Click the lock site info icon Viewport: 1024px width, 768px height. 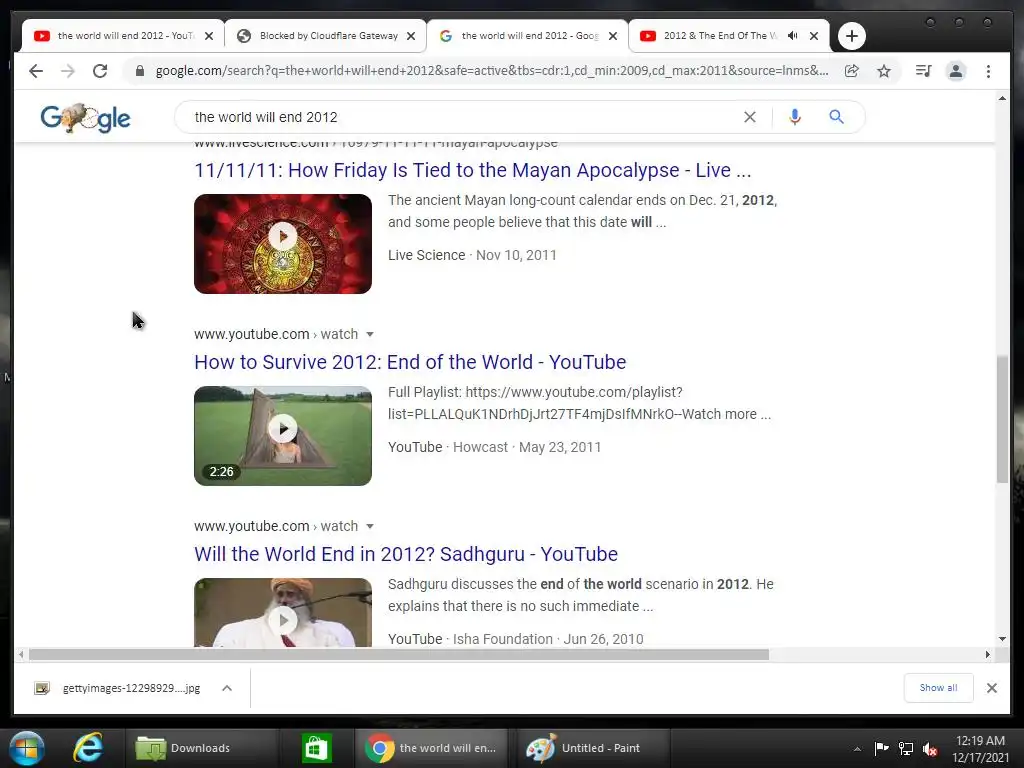pos(140,71)
